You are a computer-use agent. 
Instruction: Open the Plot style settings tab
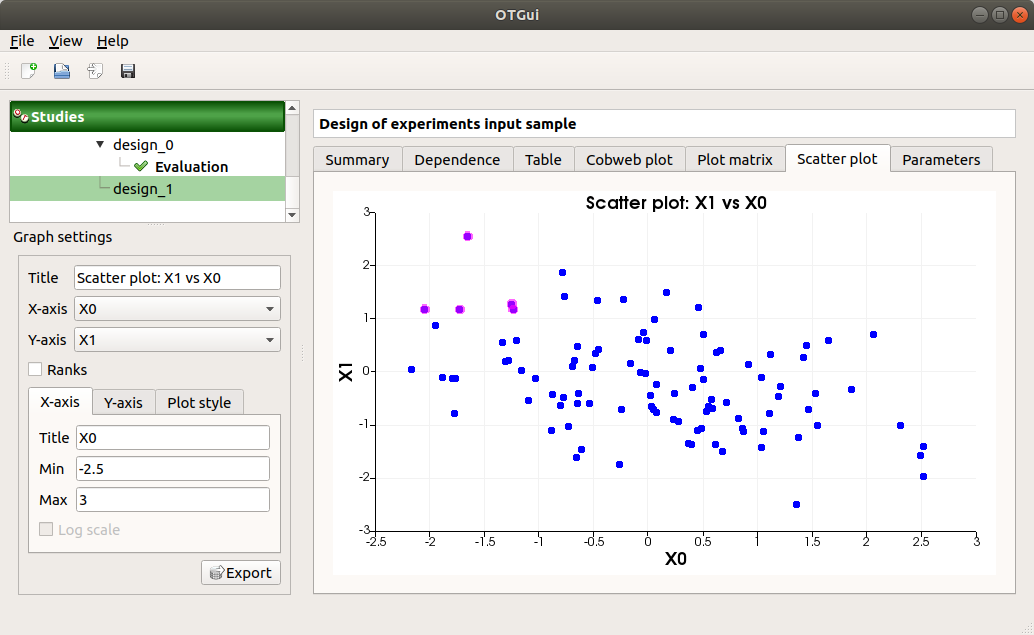(x=199, y=402)
